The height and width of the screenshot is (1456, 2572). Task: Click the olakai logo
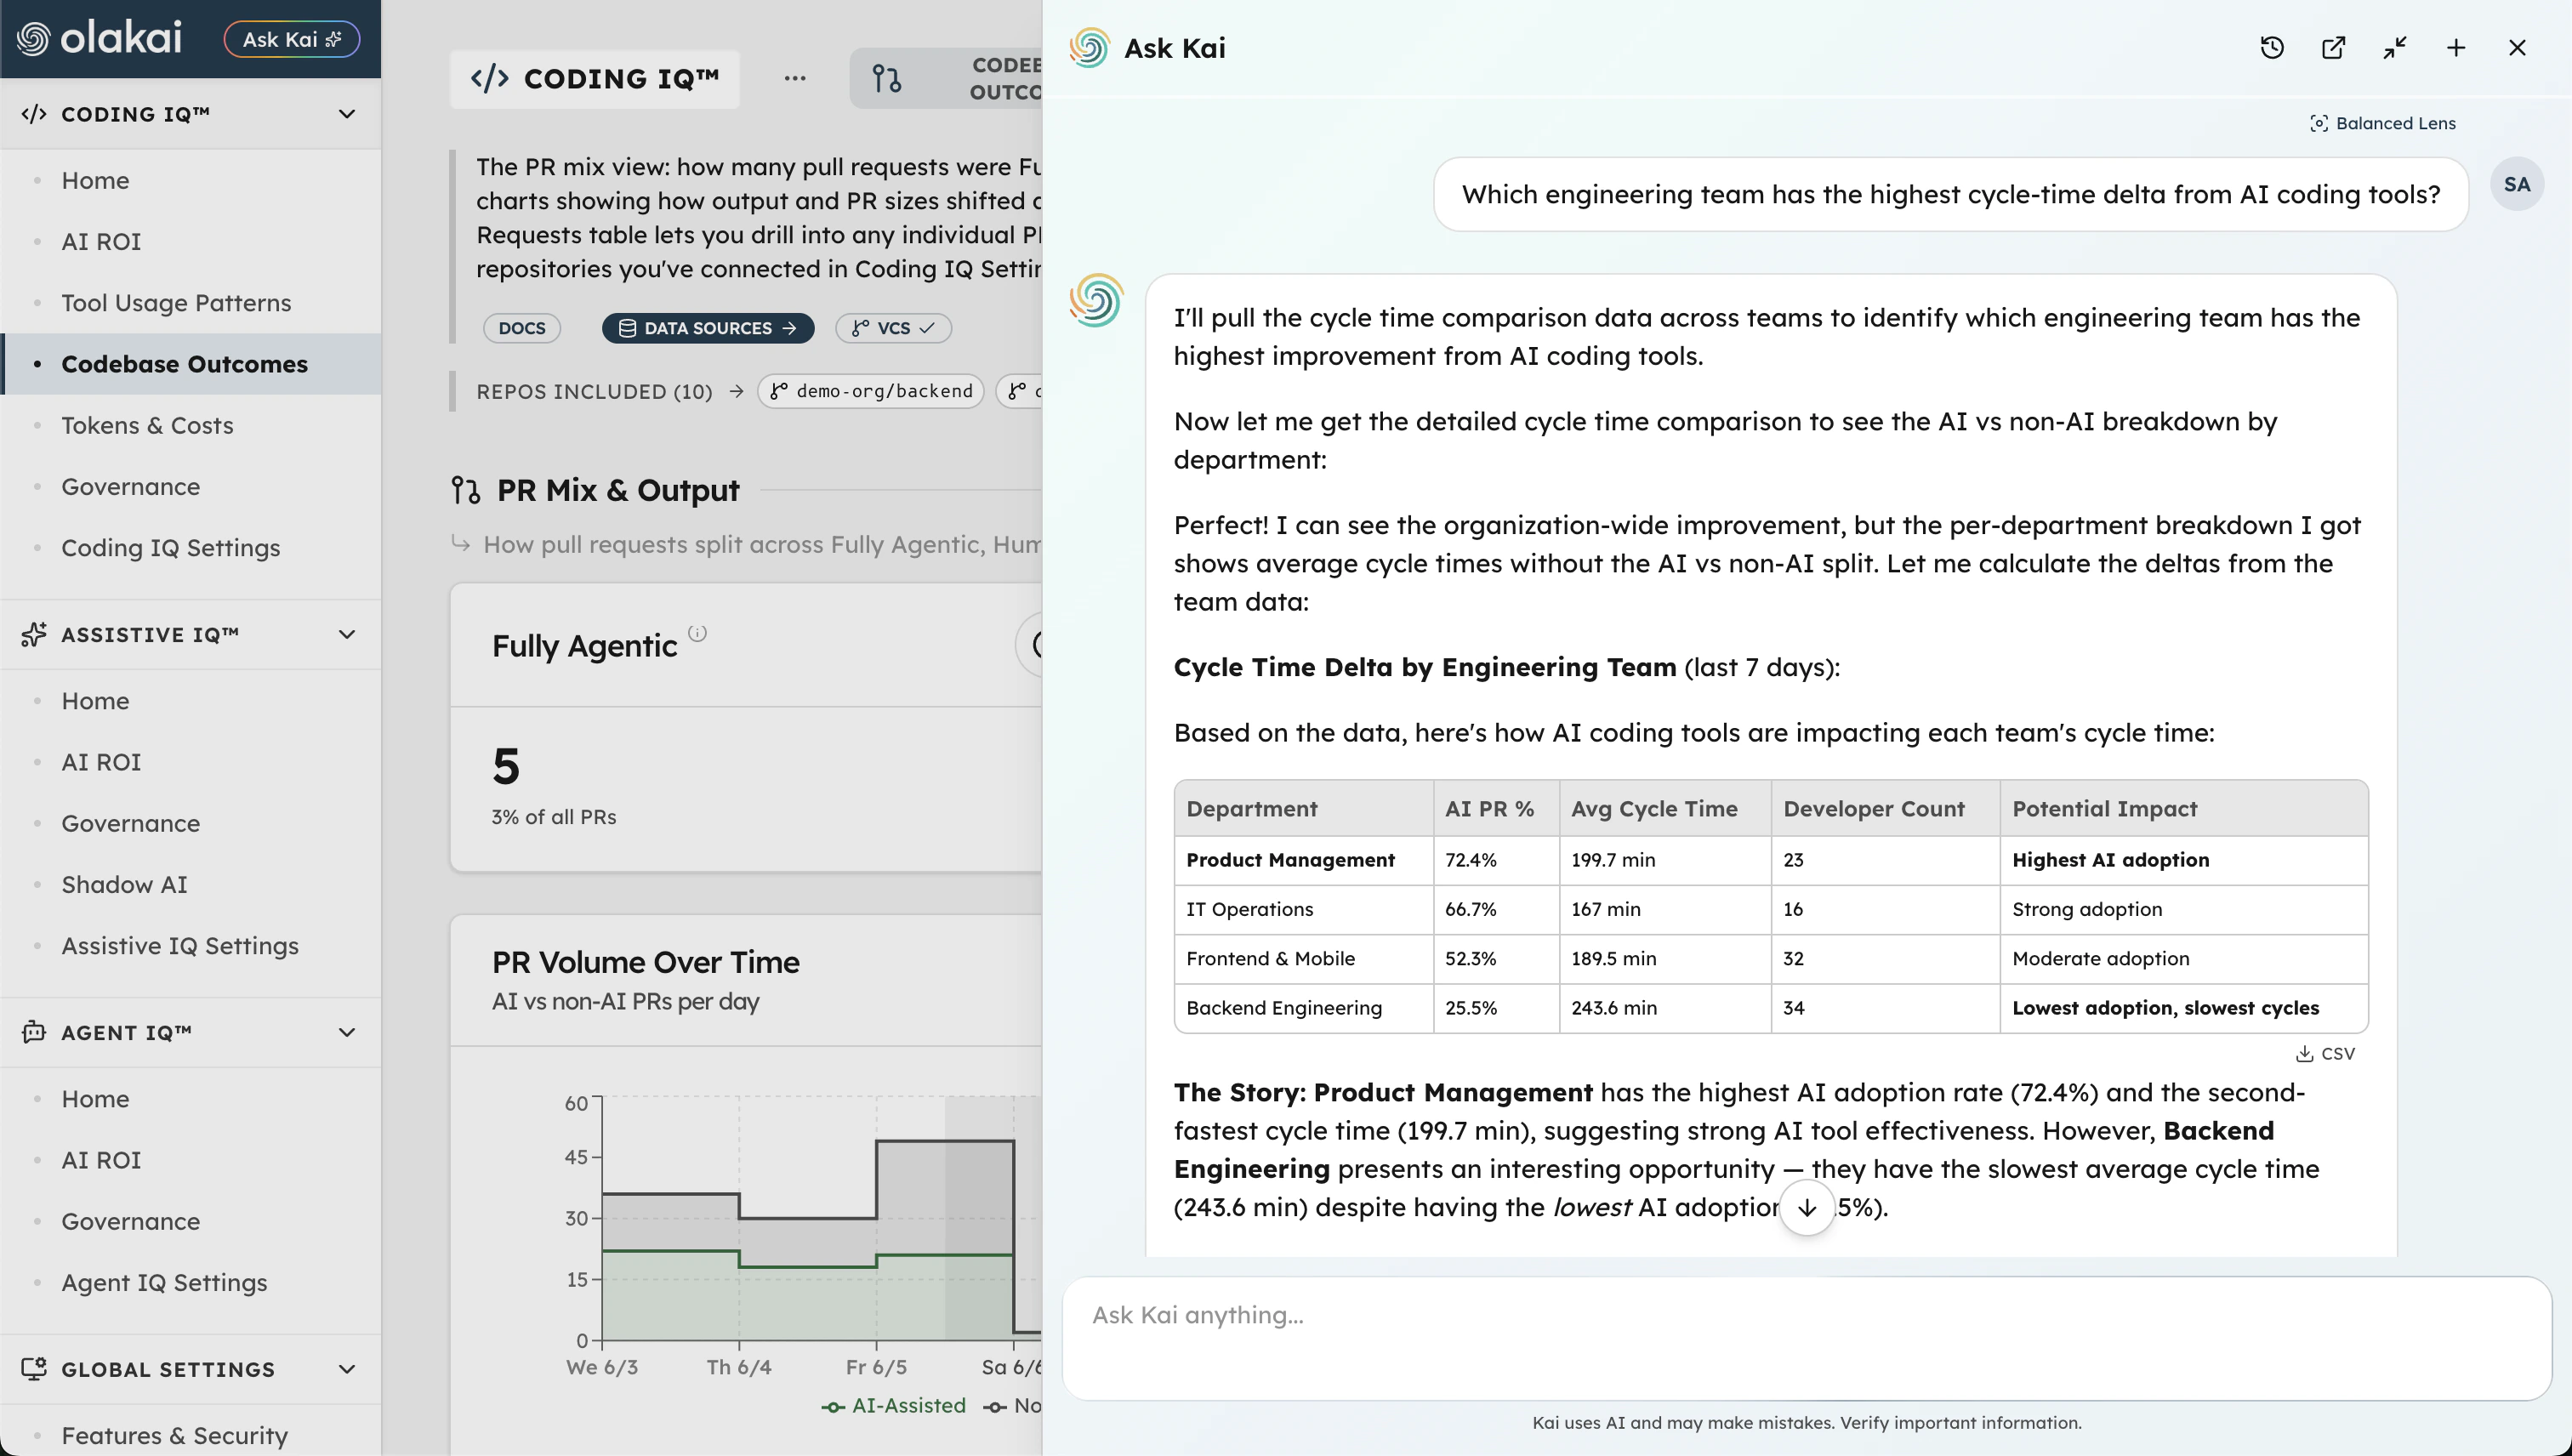pos(99,39)
